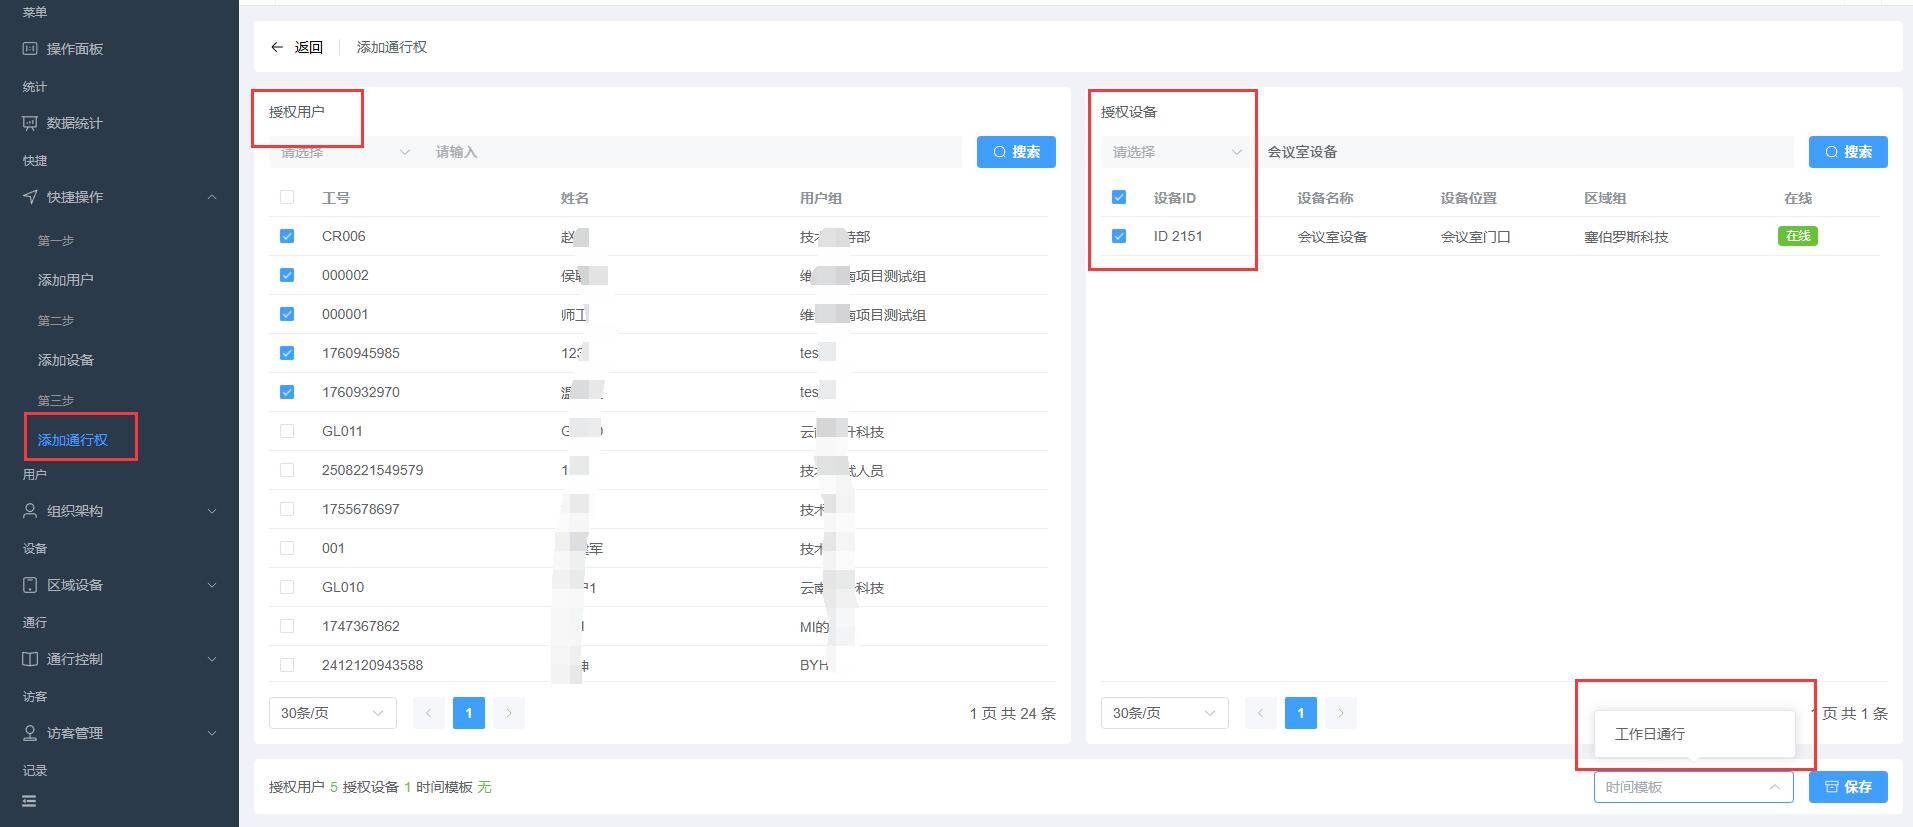This screenshot has height=827, width=1913.
Task: Click the 数据统计 statistics icon
Action: (30, 123)
